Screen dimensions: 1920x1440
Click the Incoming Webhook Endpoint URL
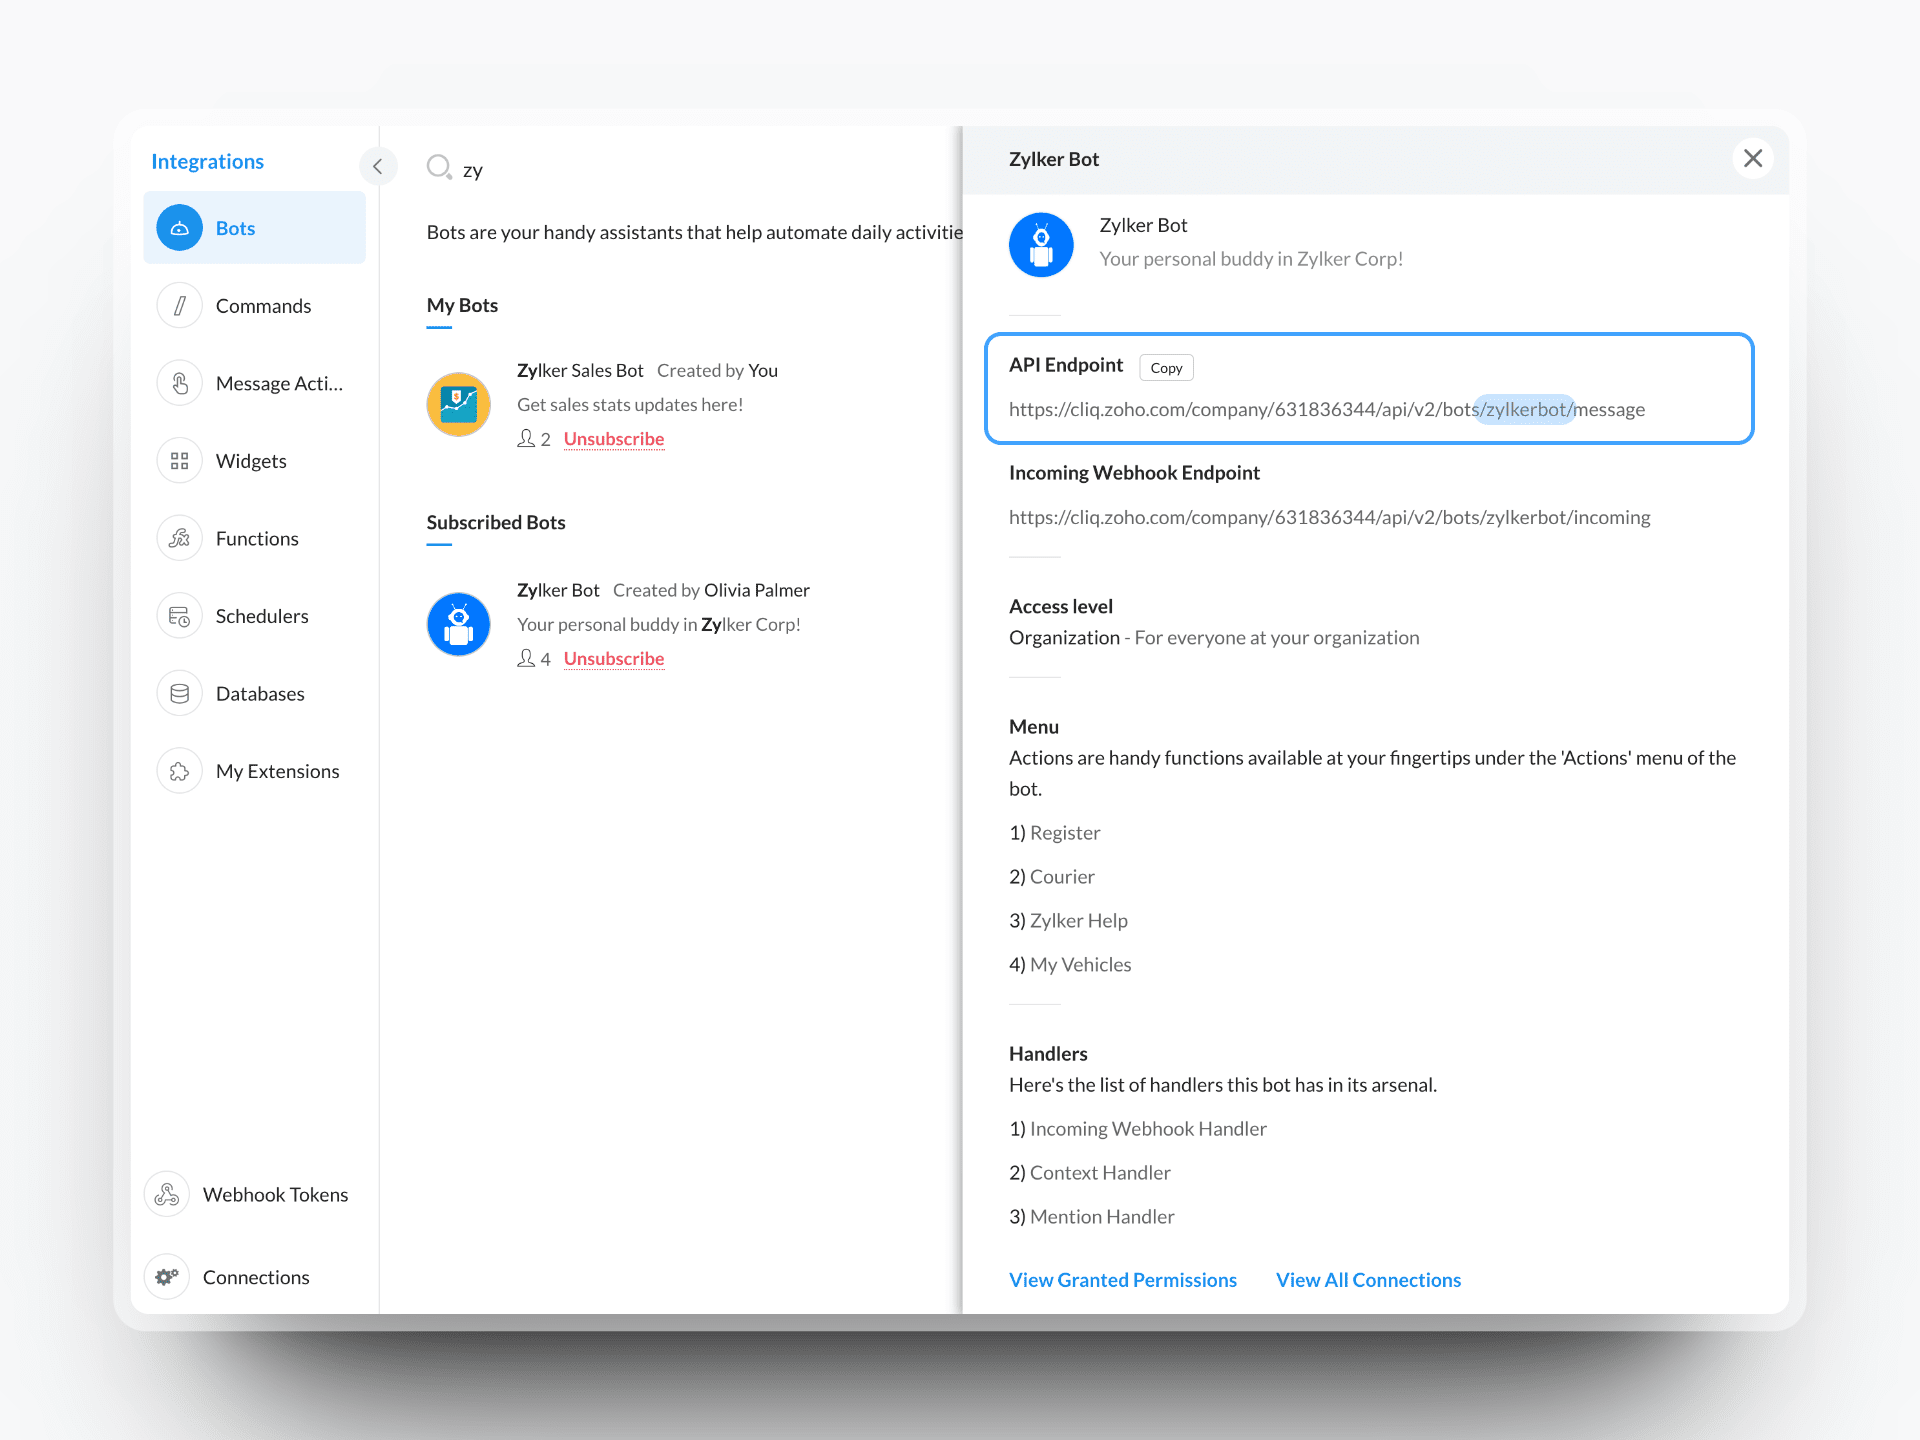point(1329,517)
